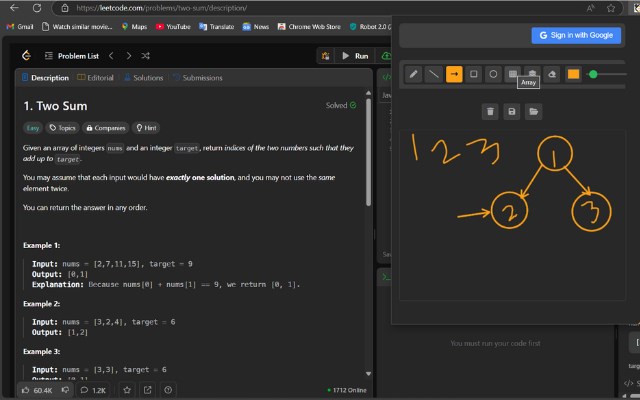Go to the next problem chevron
The height and width of the screenshot is (400, 640).
click(129, 56)
